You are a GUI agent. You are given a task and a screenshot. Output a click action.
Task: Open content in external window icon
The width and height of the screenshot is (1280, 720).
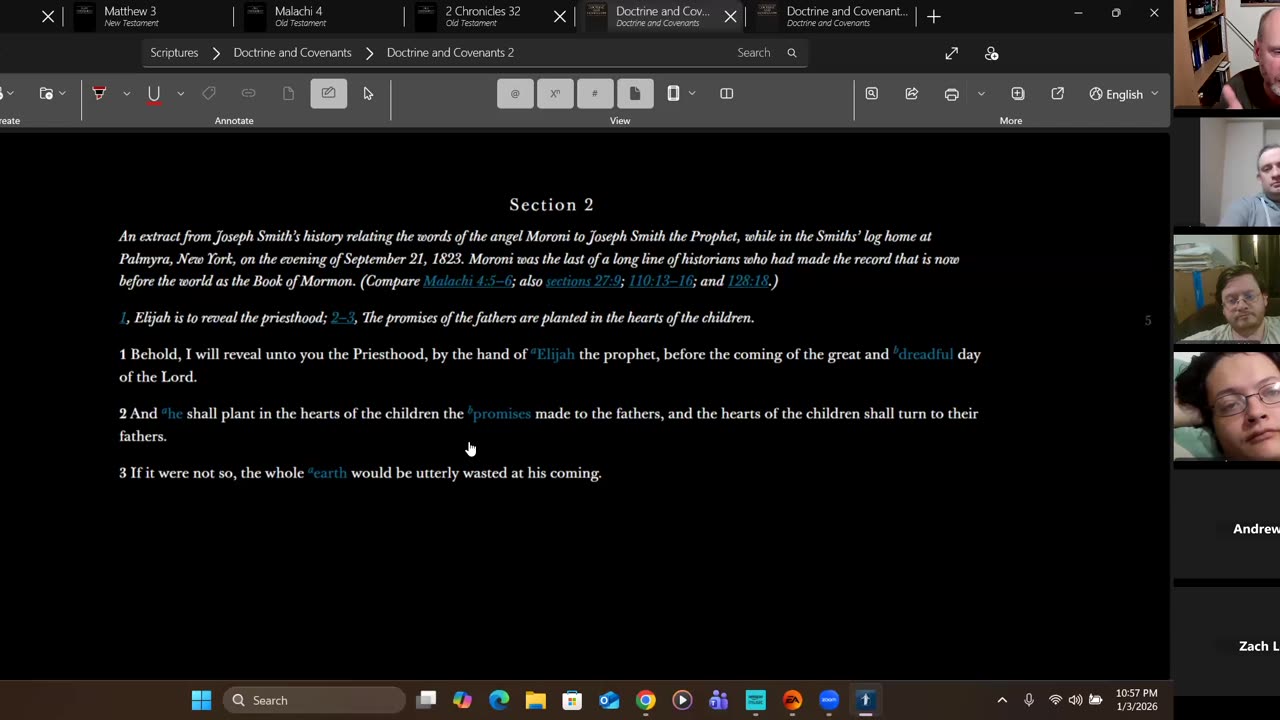pyautogui.click(x=1058, y=93)
